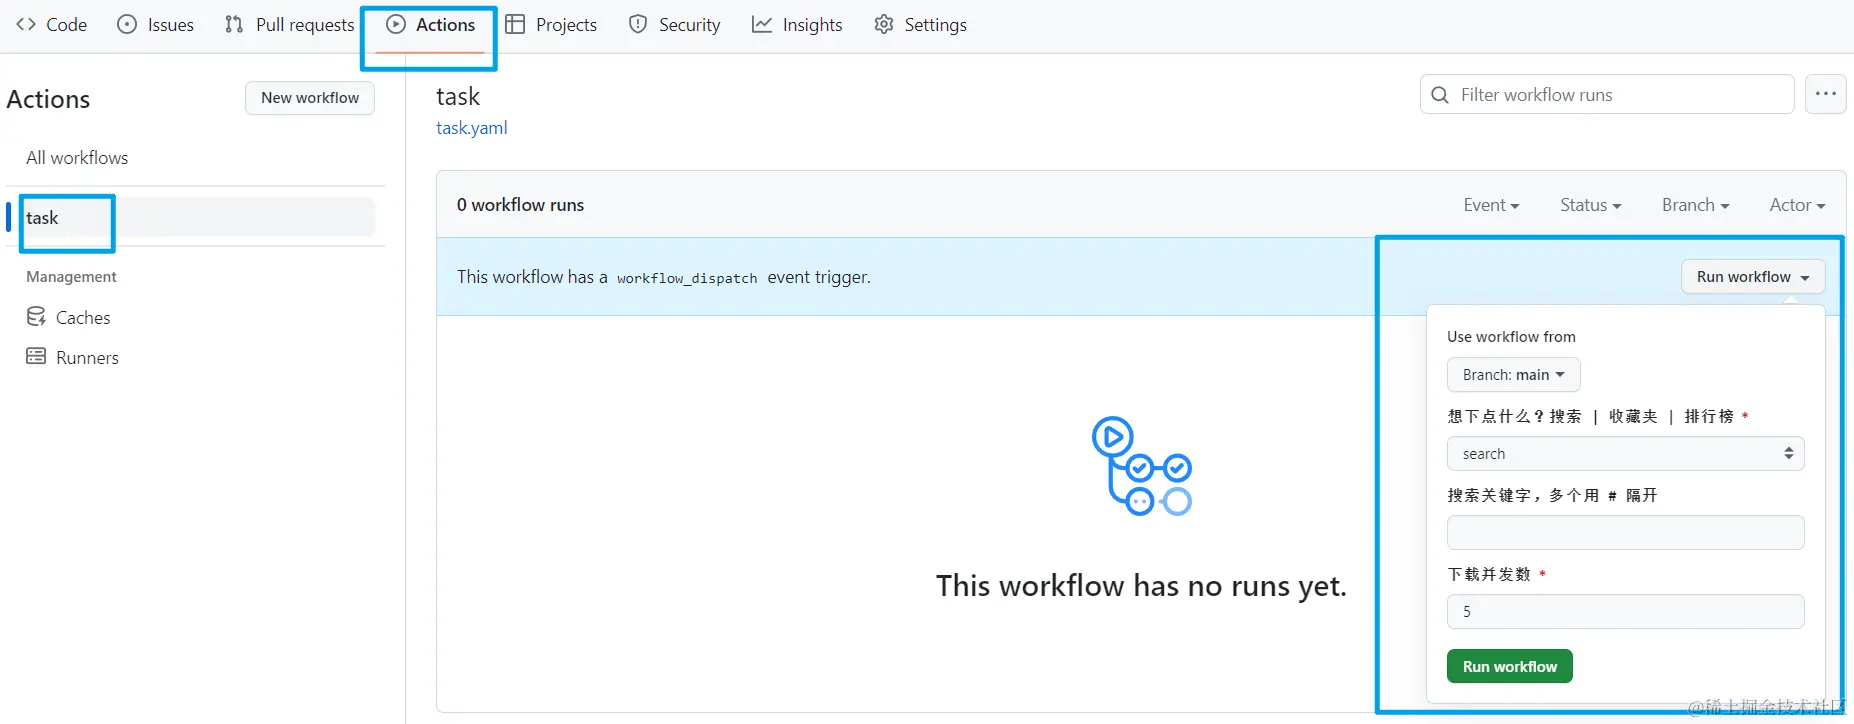Click the Pull requests branch icon
This screenshot has height=724, width=1854.
[234, 24]
